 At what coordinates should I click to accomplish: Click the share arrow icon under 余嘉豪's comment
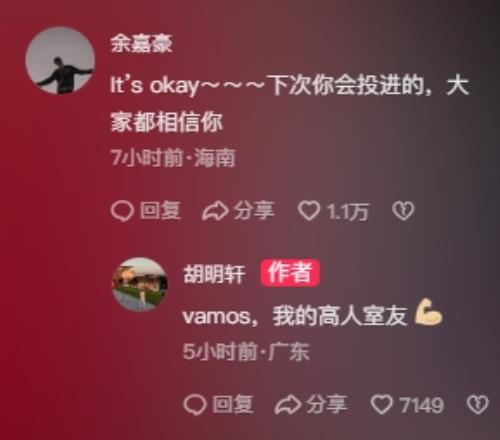(215, 211)
